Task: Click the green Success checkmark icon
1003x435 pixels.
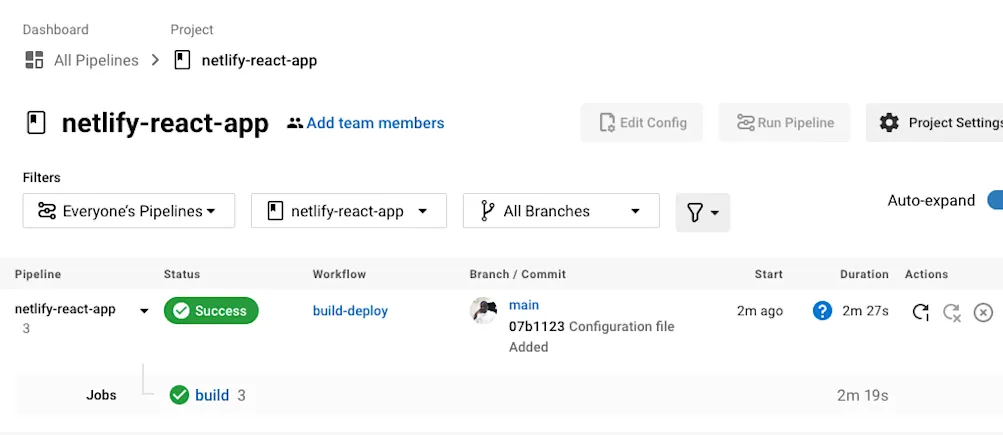Action: [x=181, y=311]
